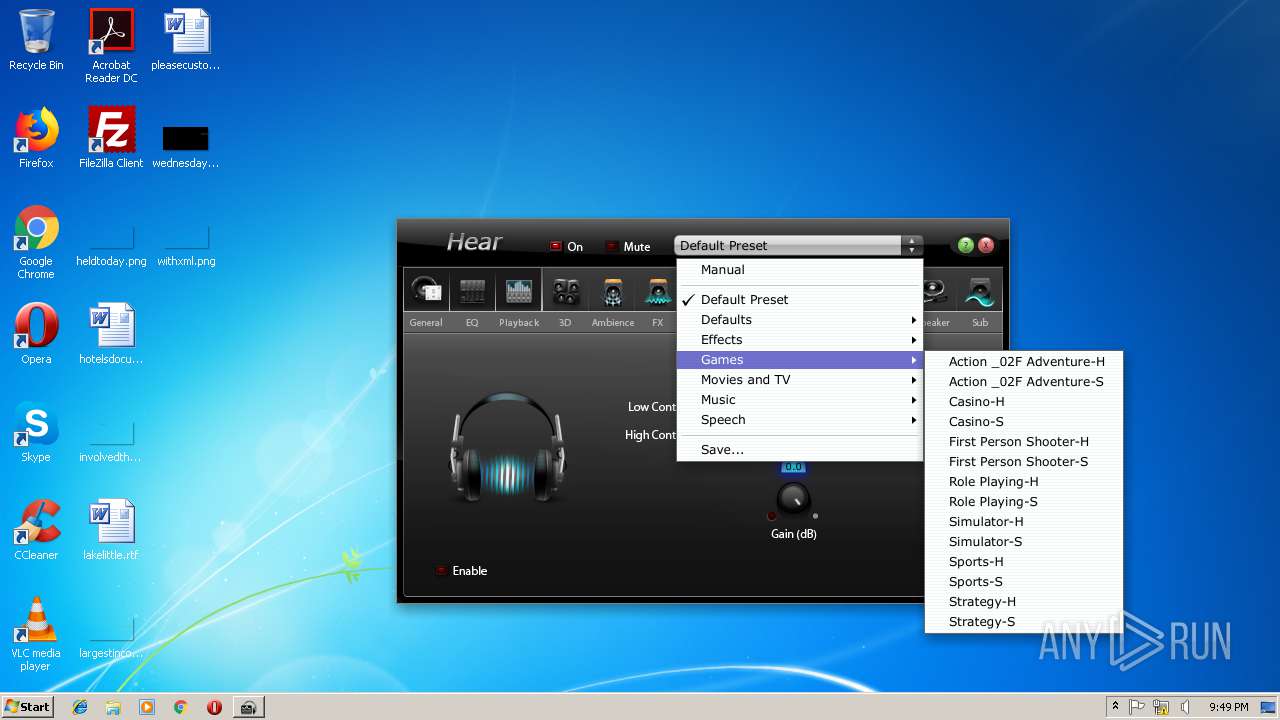Viewport: 1280px width, 720px height.
Task: Expand the Music submenu
Action: click(799, 400)
